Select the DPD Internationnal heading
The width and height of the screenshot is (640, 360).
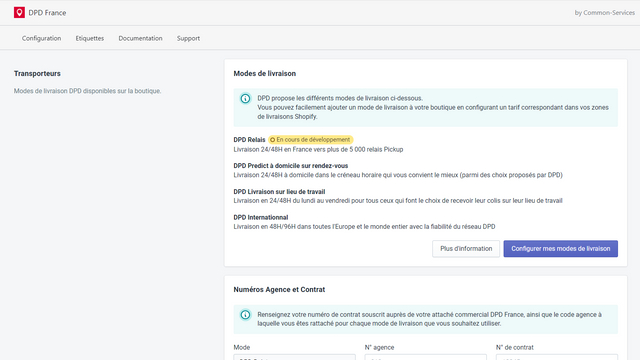[261, 217]
